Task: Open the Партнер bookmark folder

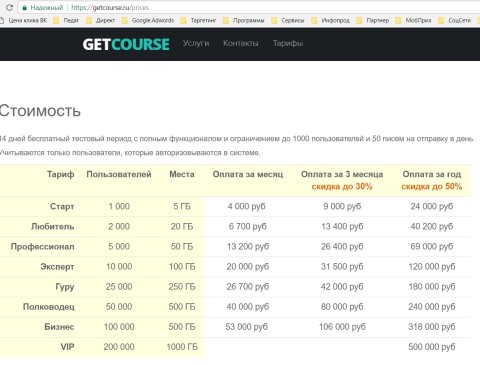Action: pos(373,20)
